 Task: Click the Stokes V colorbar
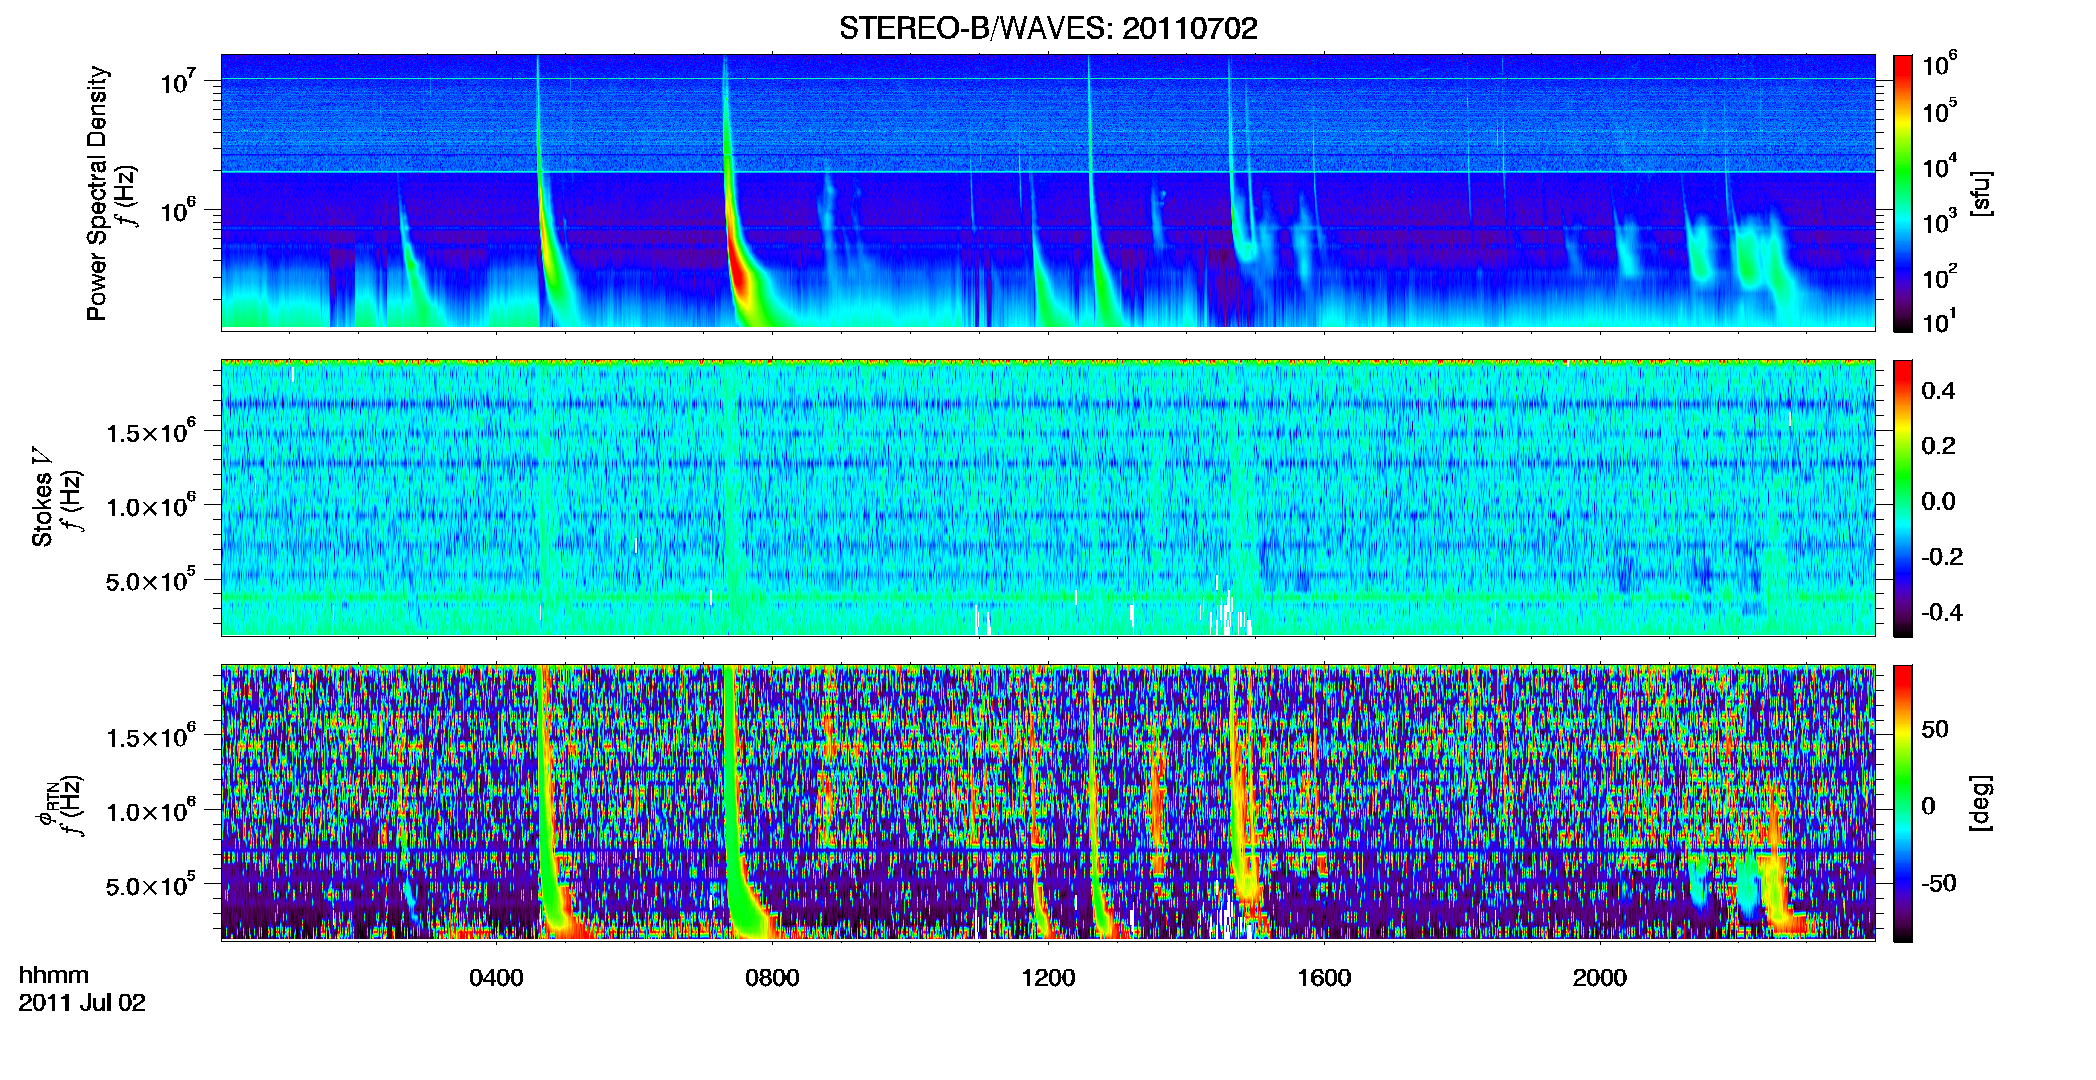pos(1903,498)
